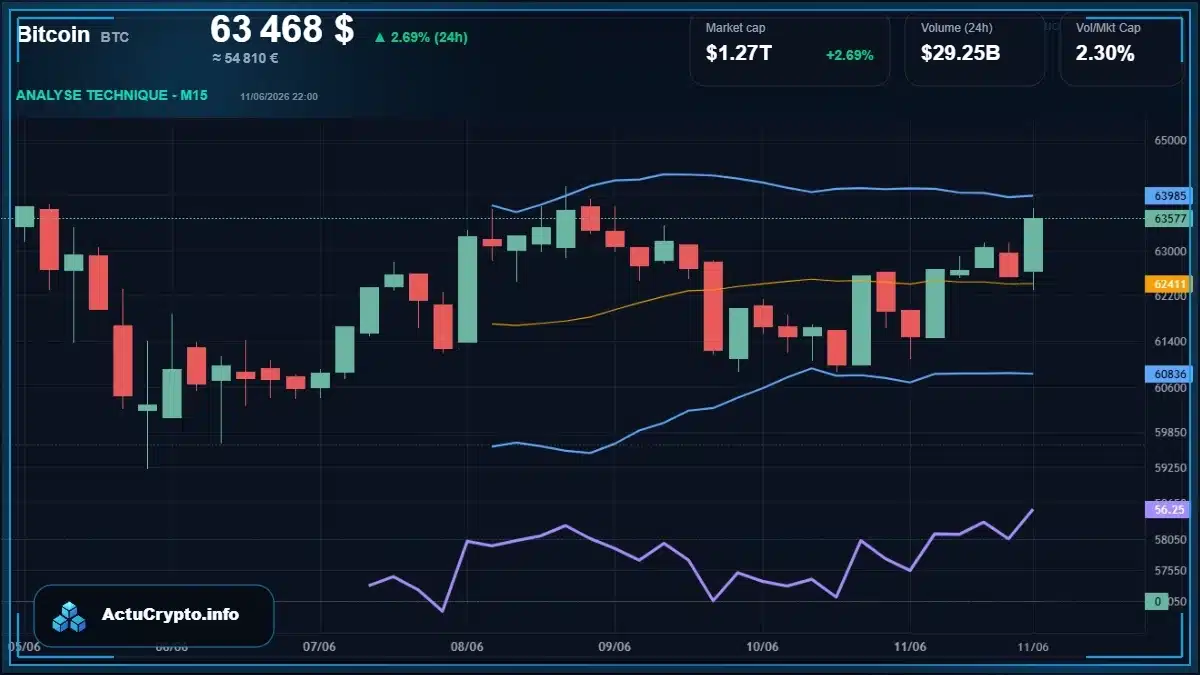Click the 07/06 date axis label
Screen dimensions: 1200x675
[x=319, y=647]
